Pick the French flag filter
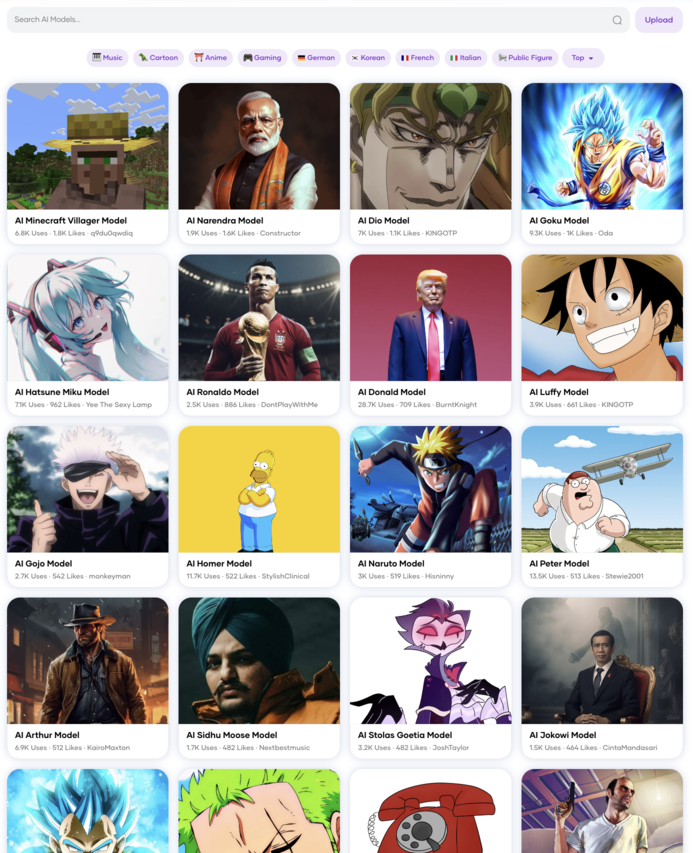This screenshot has width=693, height=853. pyautogui.click(x=417, y=58)
